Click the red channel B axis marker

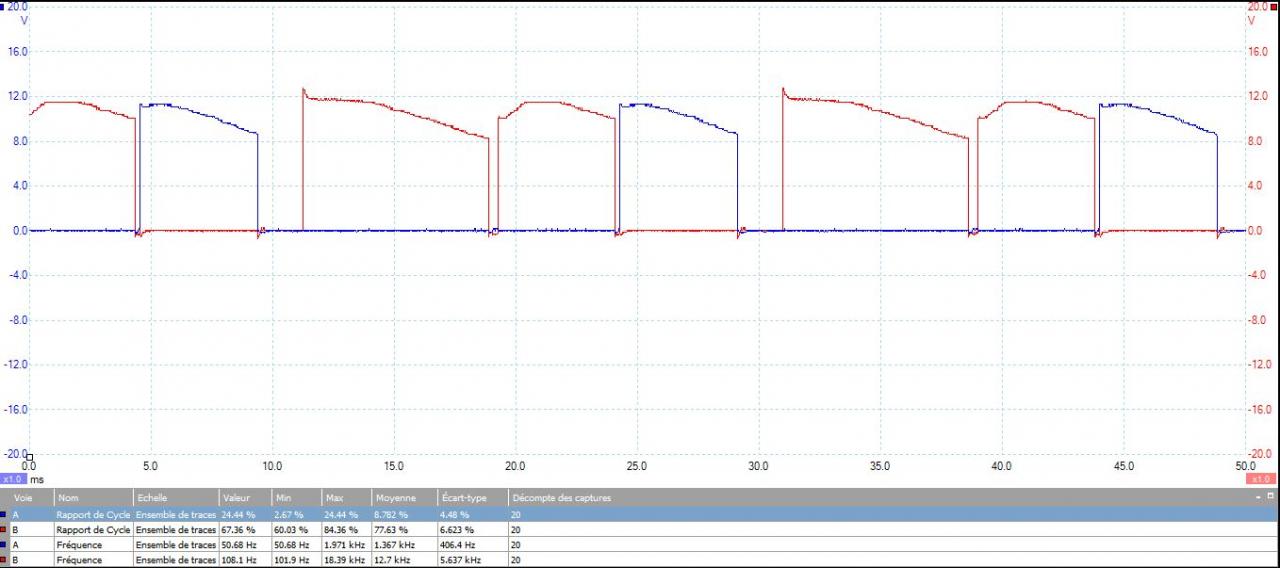coord(1275,6)
